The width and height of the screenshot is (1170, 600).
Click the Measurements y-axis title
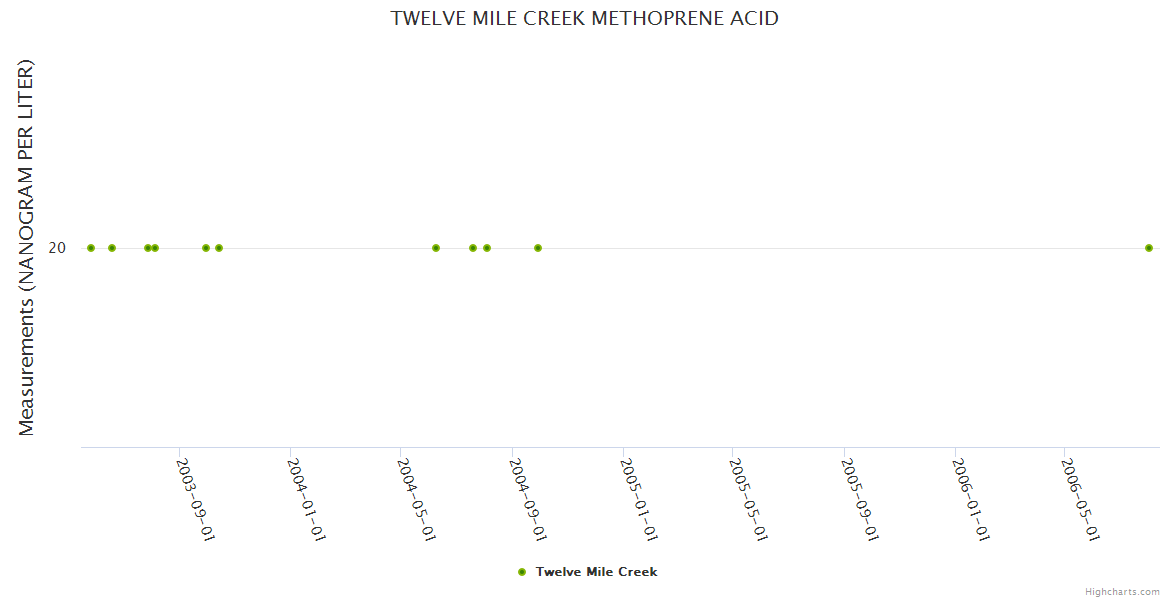[27, 248]
